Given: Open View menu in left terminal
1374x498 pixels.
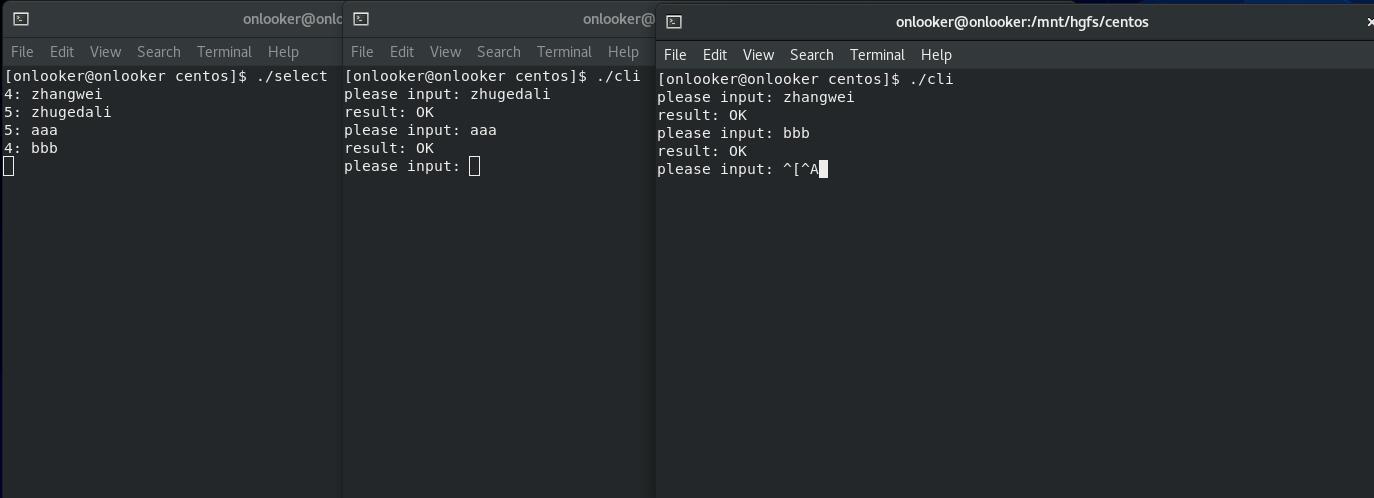Looking at the screenshot, I should click(x=105, y=52).
